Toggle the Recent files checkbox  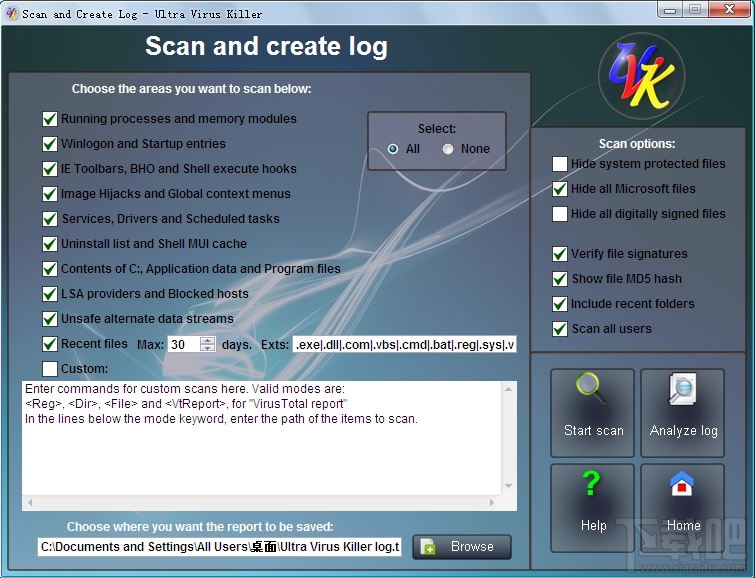coord(50,344)
